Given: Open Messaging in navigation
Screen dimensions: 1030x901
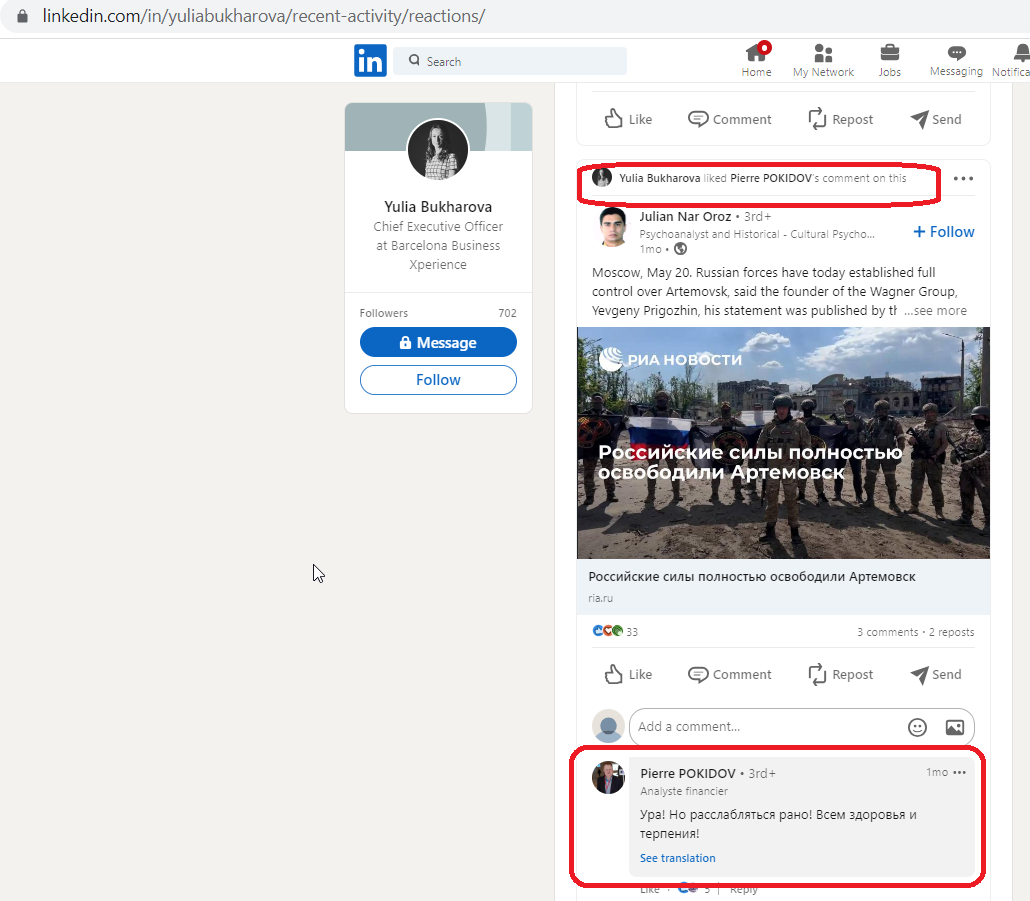Looking at the screenshot, I should pos(956,60).
